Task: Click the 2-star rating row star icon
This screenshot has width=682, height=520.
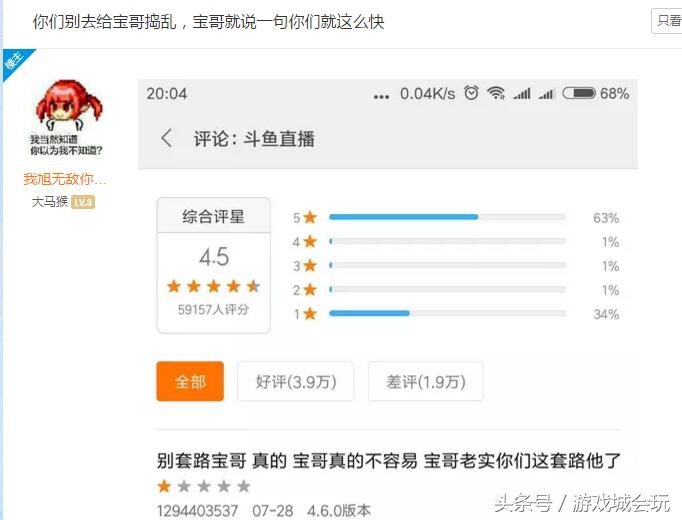Action: tap(310, 289)
